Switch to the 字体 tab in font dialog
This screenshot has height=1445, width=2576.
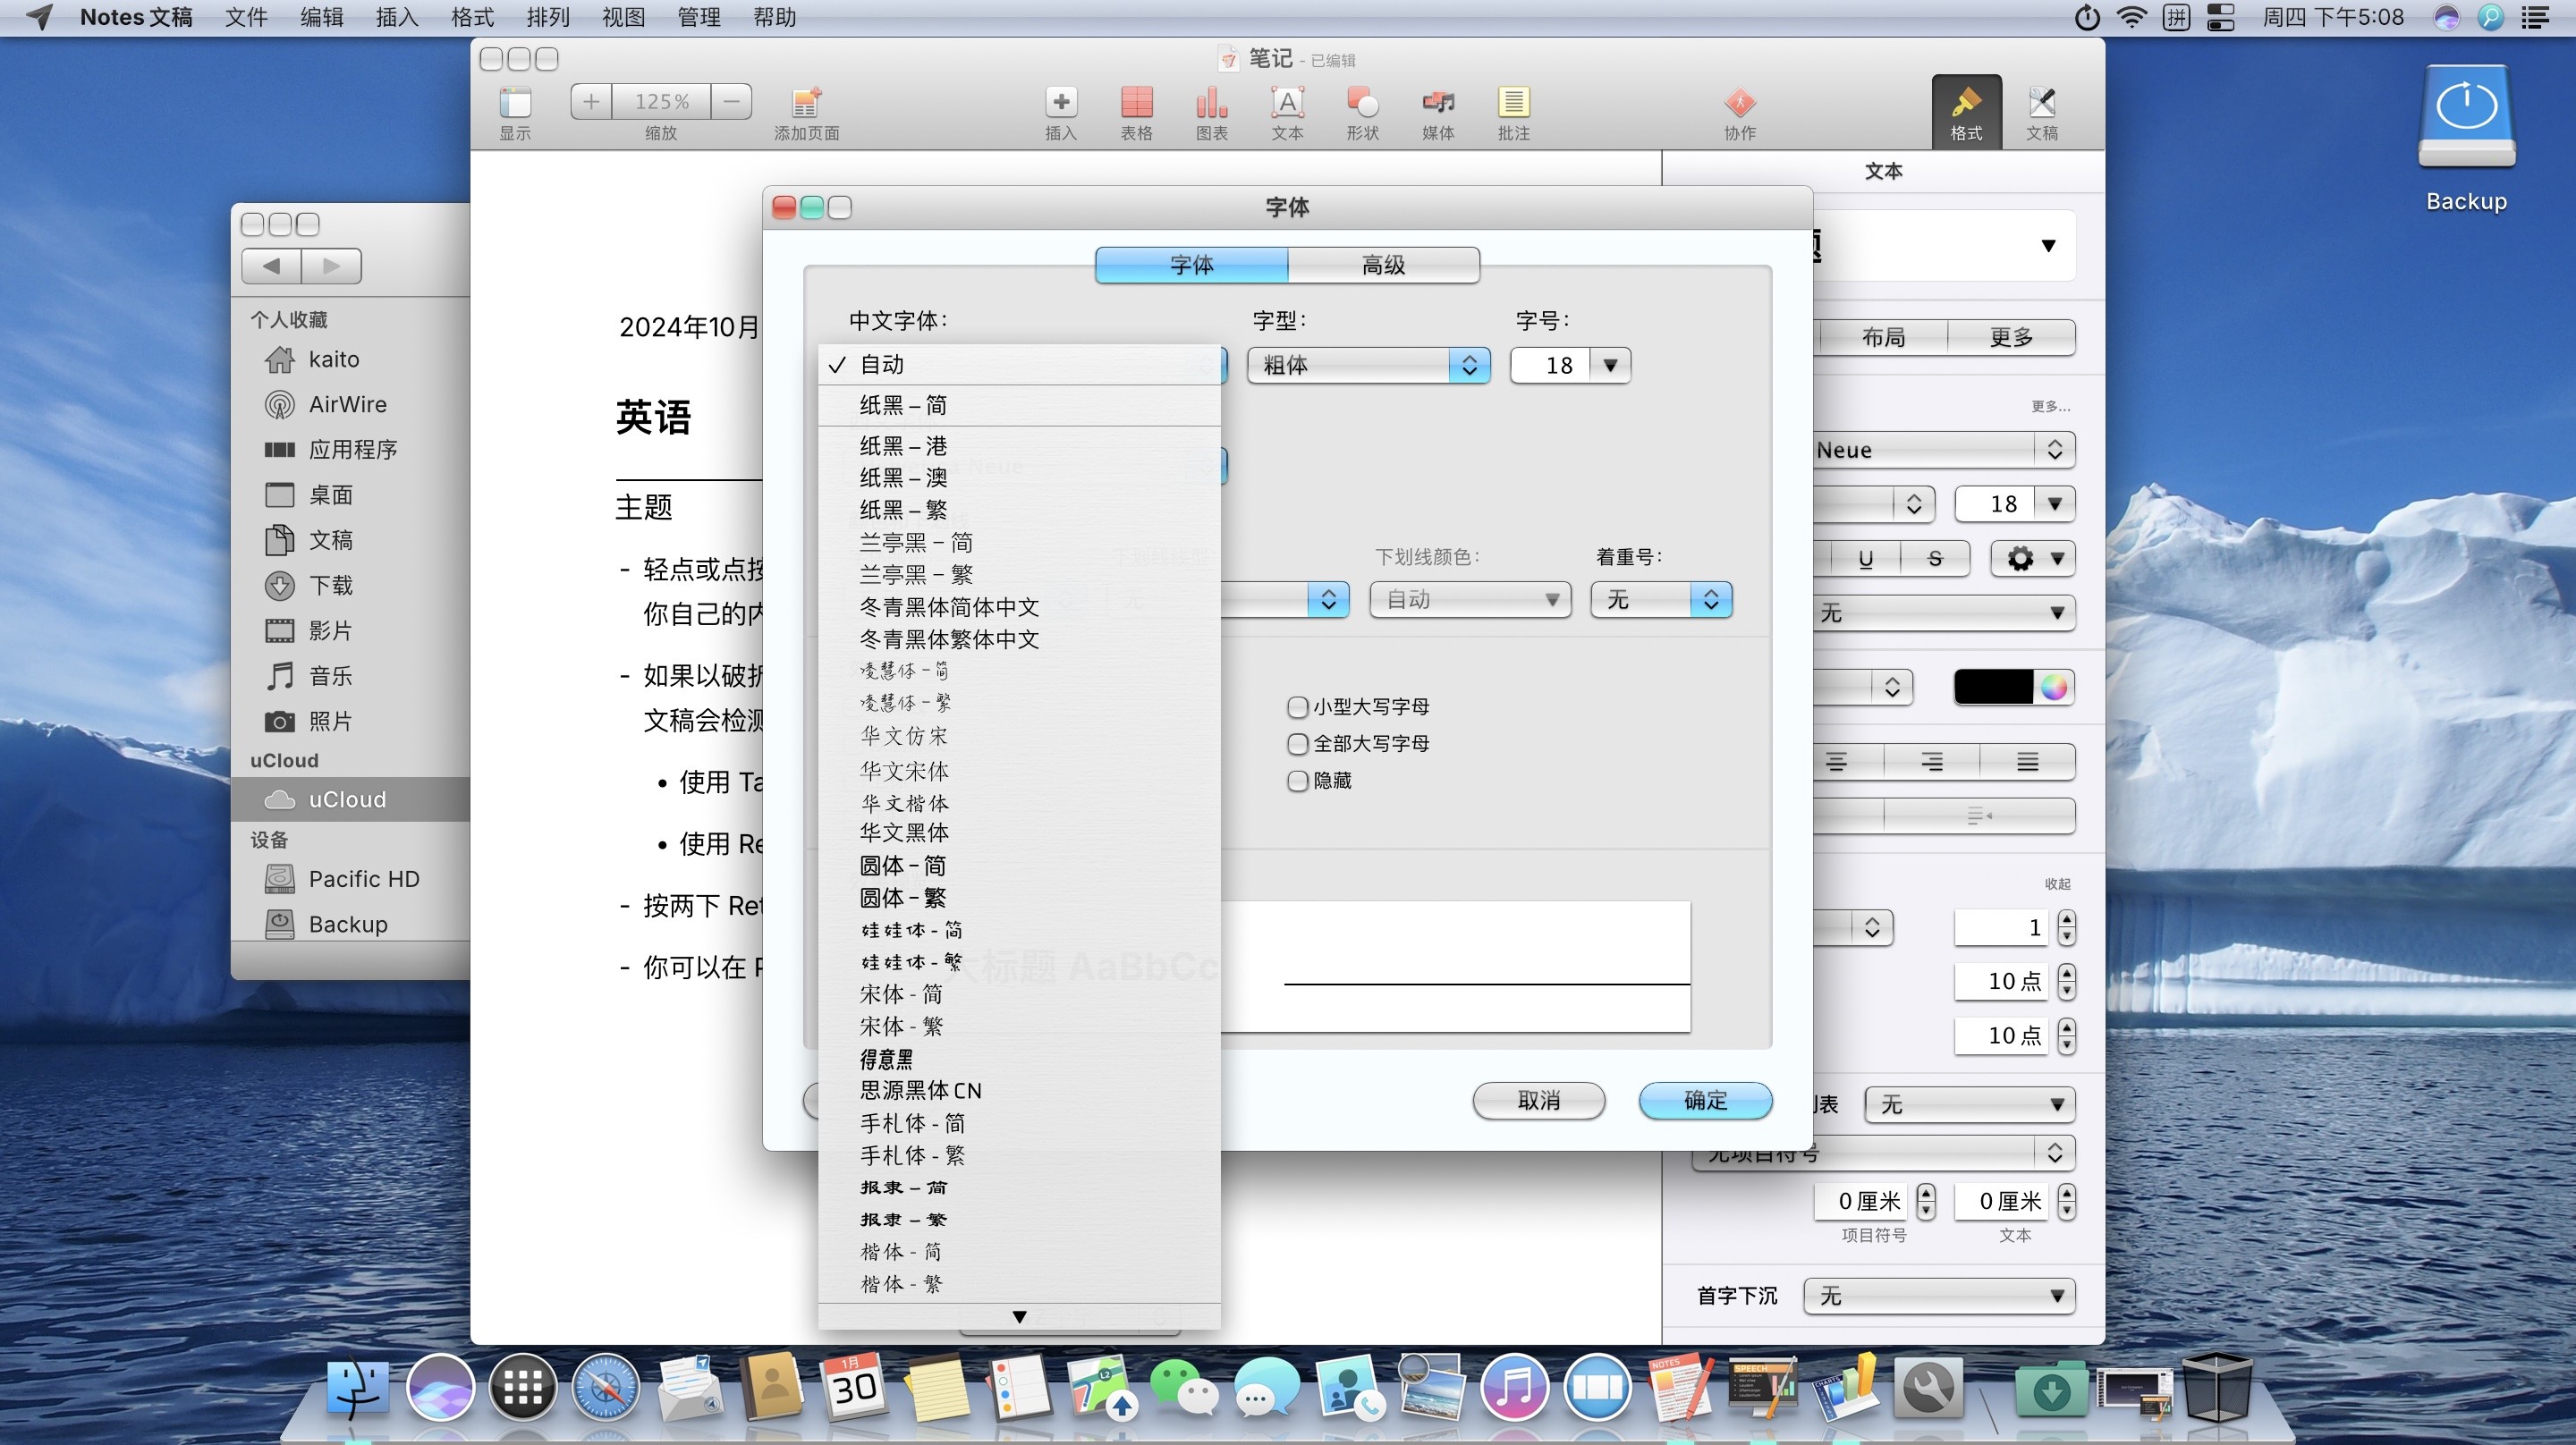pos(1192,265)
